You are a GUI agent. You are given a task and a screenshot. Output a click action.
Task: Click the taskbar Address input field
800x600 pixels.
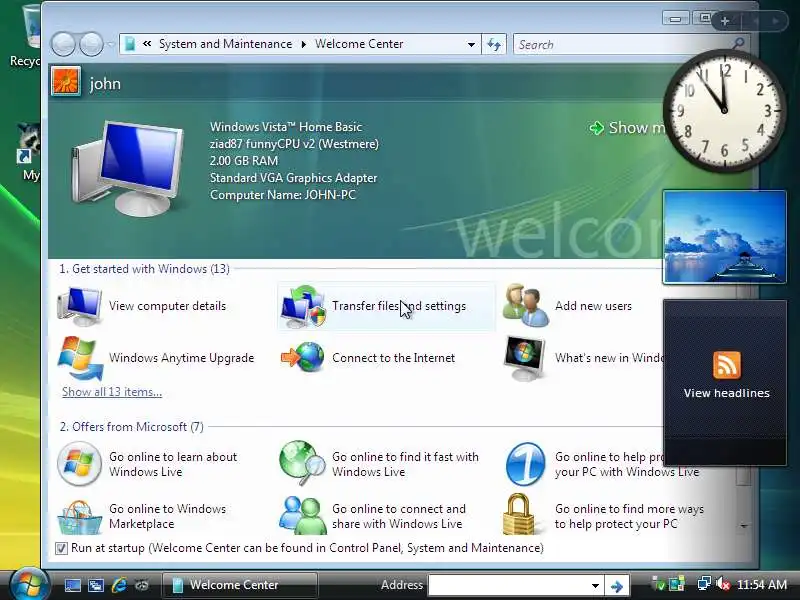click(508, 586)
